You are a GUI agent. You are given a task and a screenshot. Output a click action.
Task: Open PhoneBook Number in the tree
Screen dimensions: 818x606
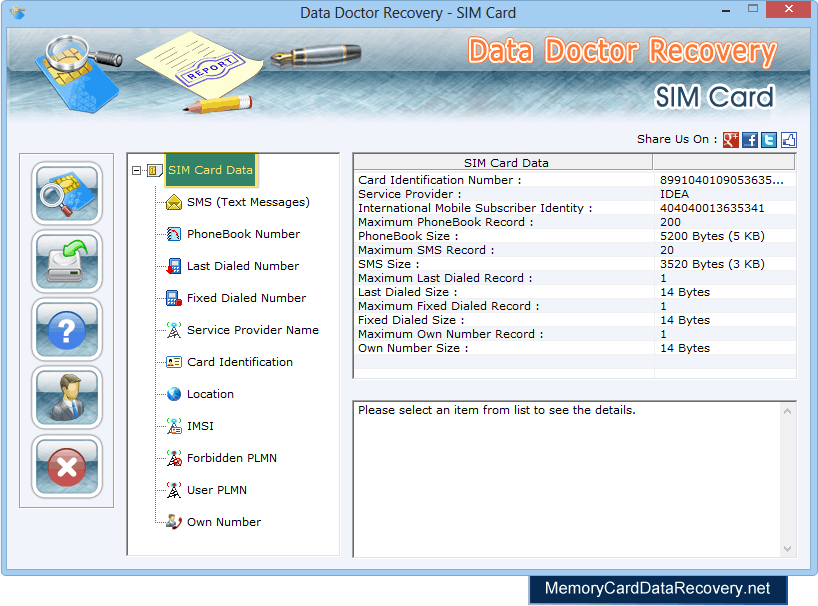tap(244, 234)
